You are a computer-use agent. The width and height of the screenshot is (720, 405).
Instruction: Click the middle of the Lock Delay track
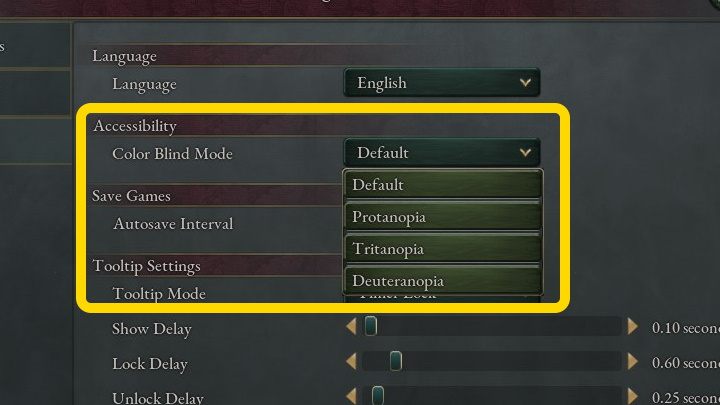491,362
